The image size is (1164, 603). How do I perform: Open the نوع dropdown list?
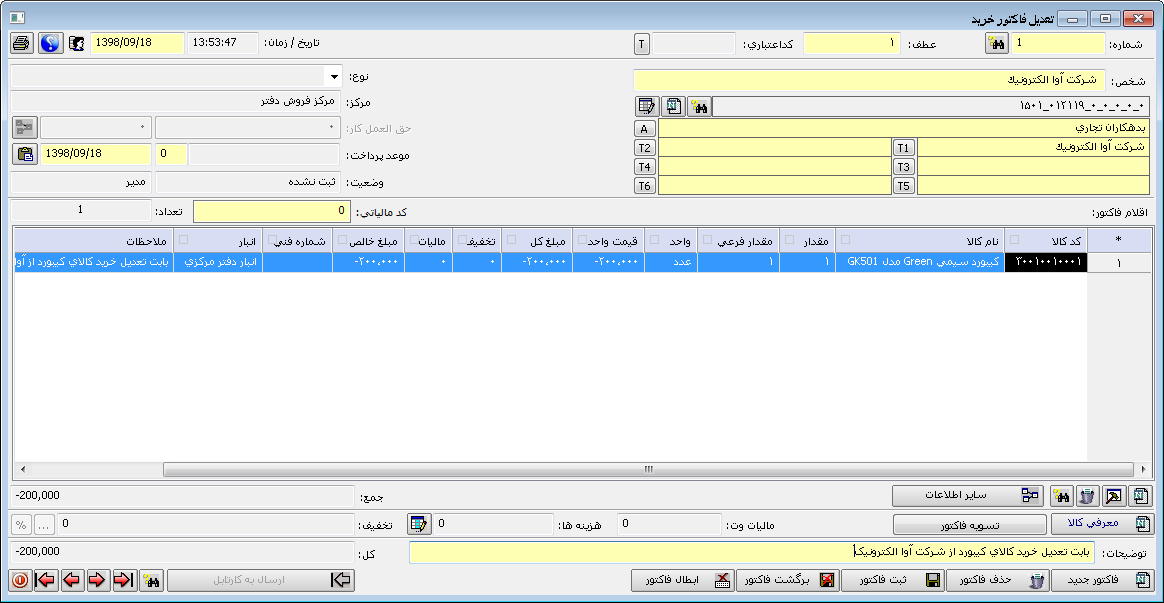pos(333,77)
